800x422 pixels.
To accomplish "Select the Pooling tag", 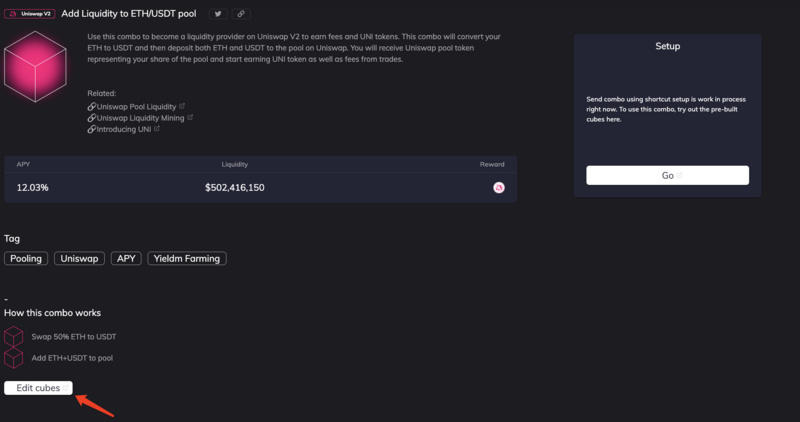I will [x=26, y=258].
